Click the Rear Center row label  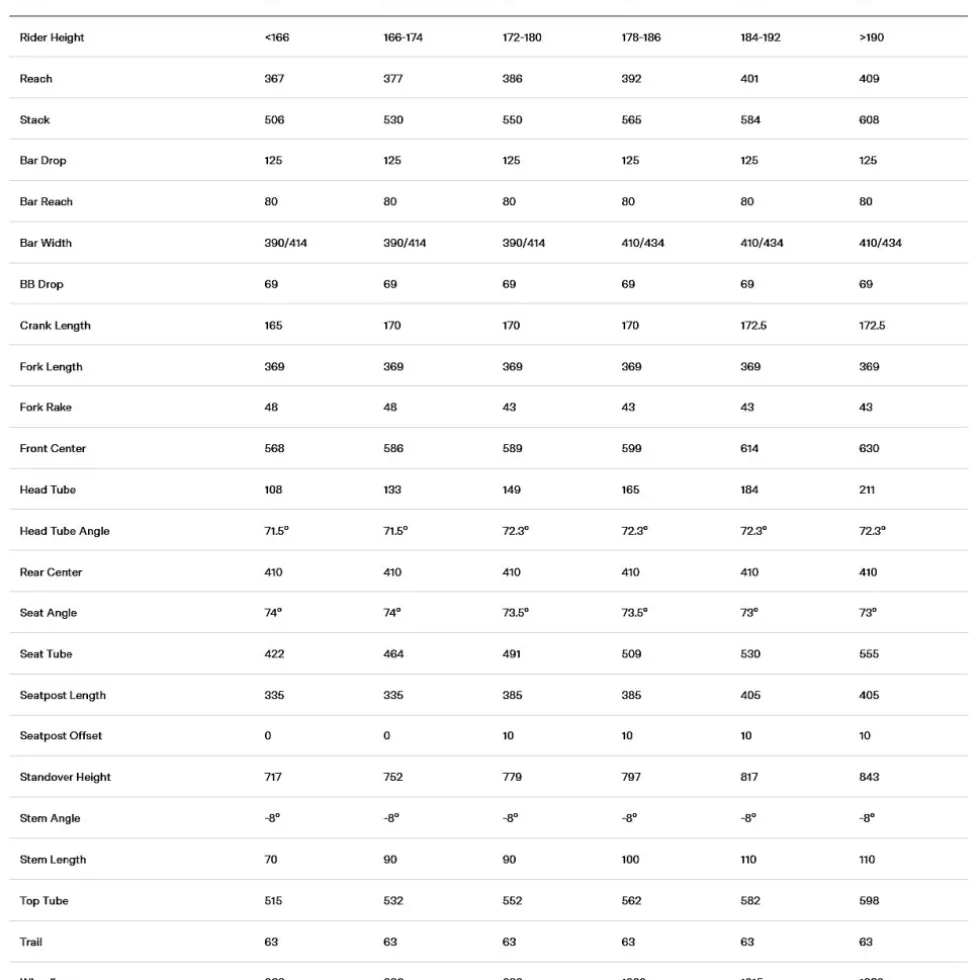coord(51,572)
